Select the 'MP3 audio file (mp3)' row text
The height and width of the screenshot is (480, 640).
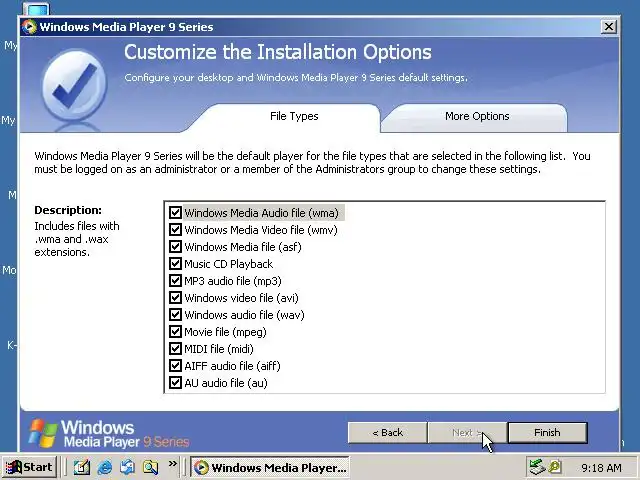[x=233, y=281]
